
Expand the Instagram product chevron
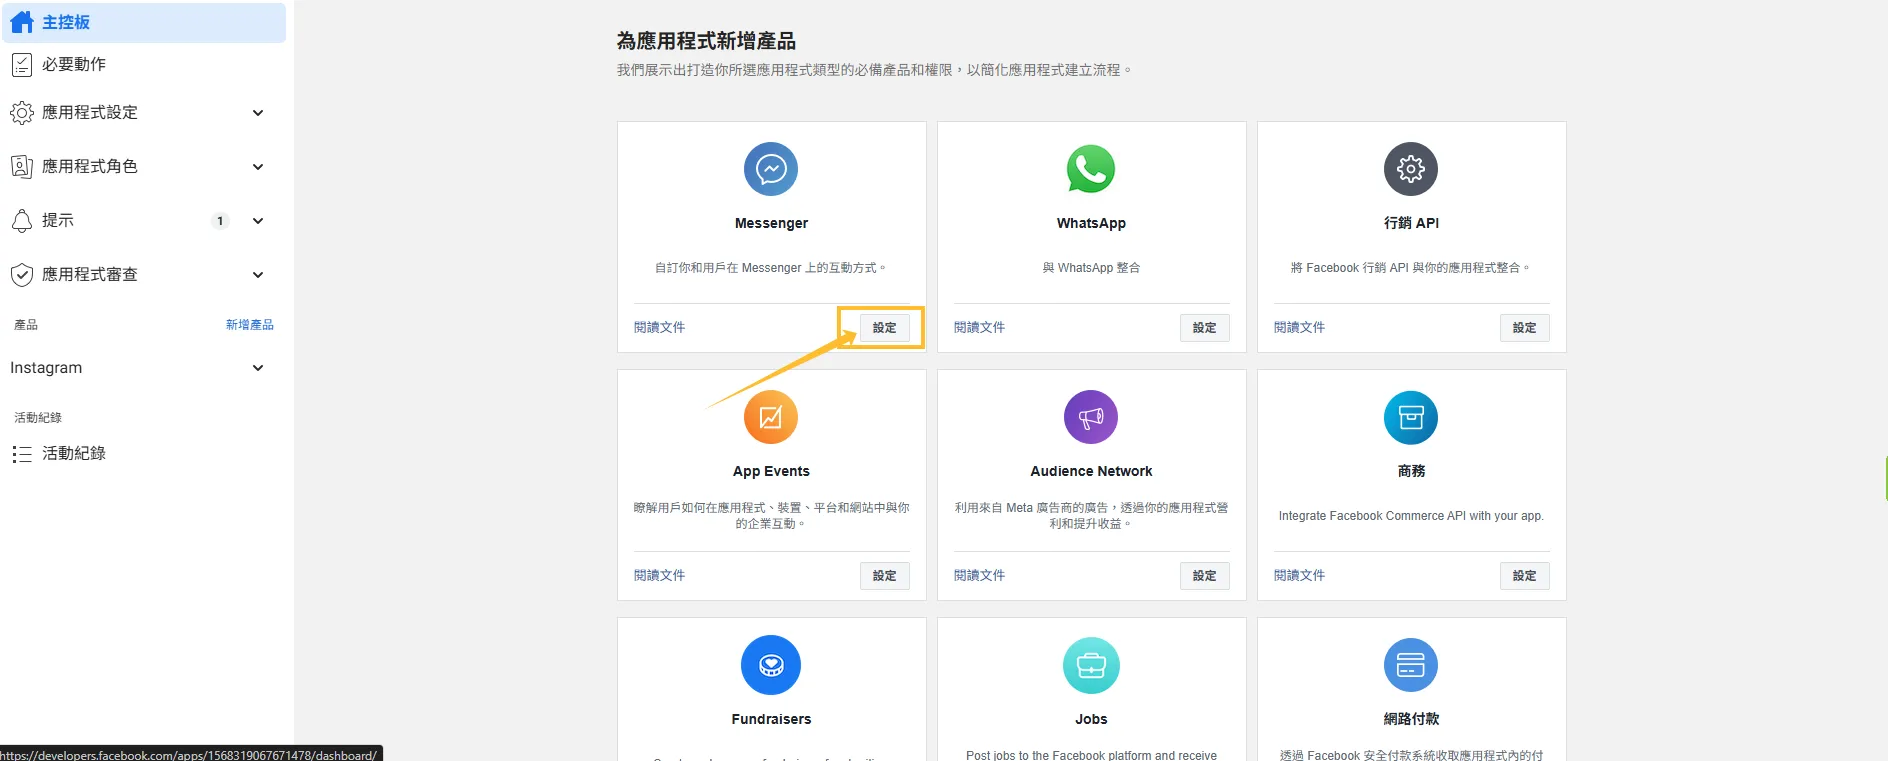pos(258,368)
